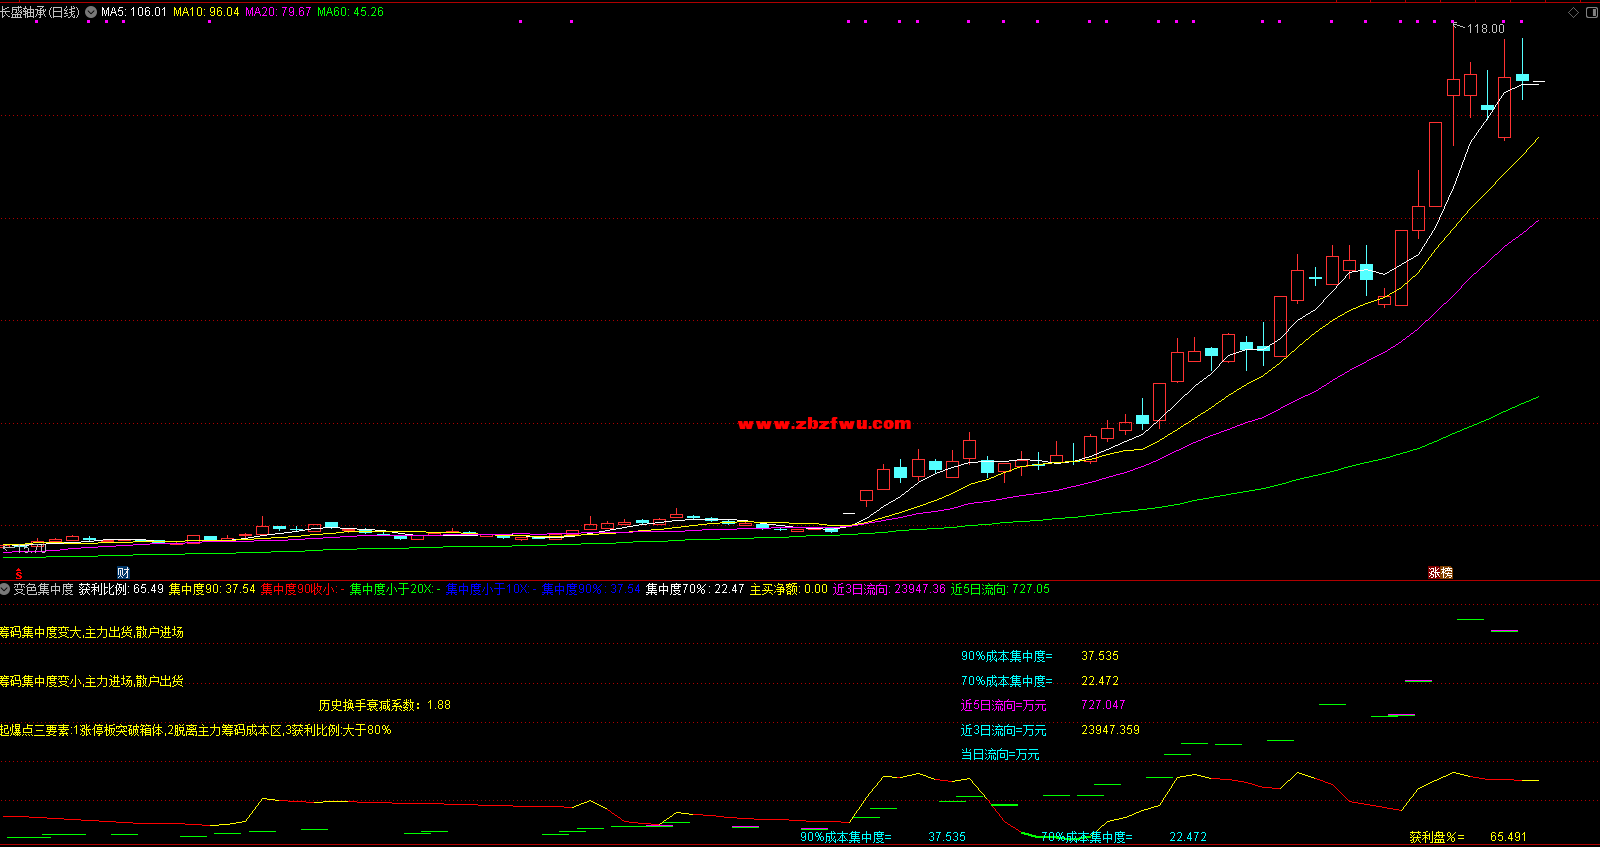Click the 集中度90: 37.54 yellow label
The width and height of the screenshot is (1600, 847).
tap(212, 589)
